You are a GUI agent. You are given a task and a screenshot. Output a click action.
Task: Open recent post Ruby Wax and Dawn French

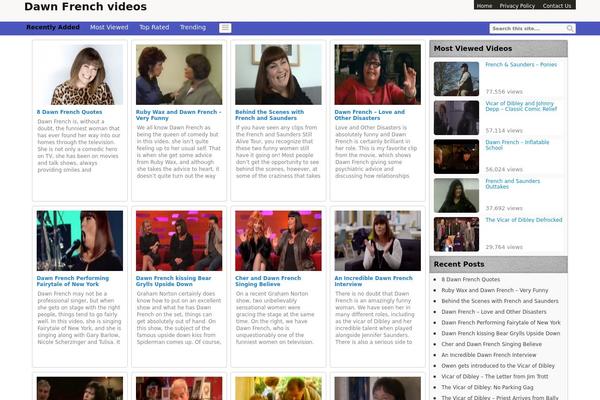495,290
